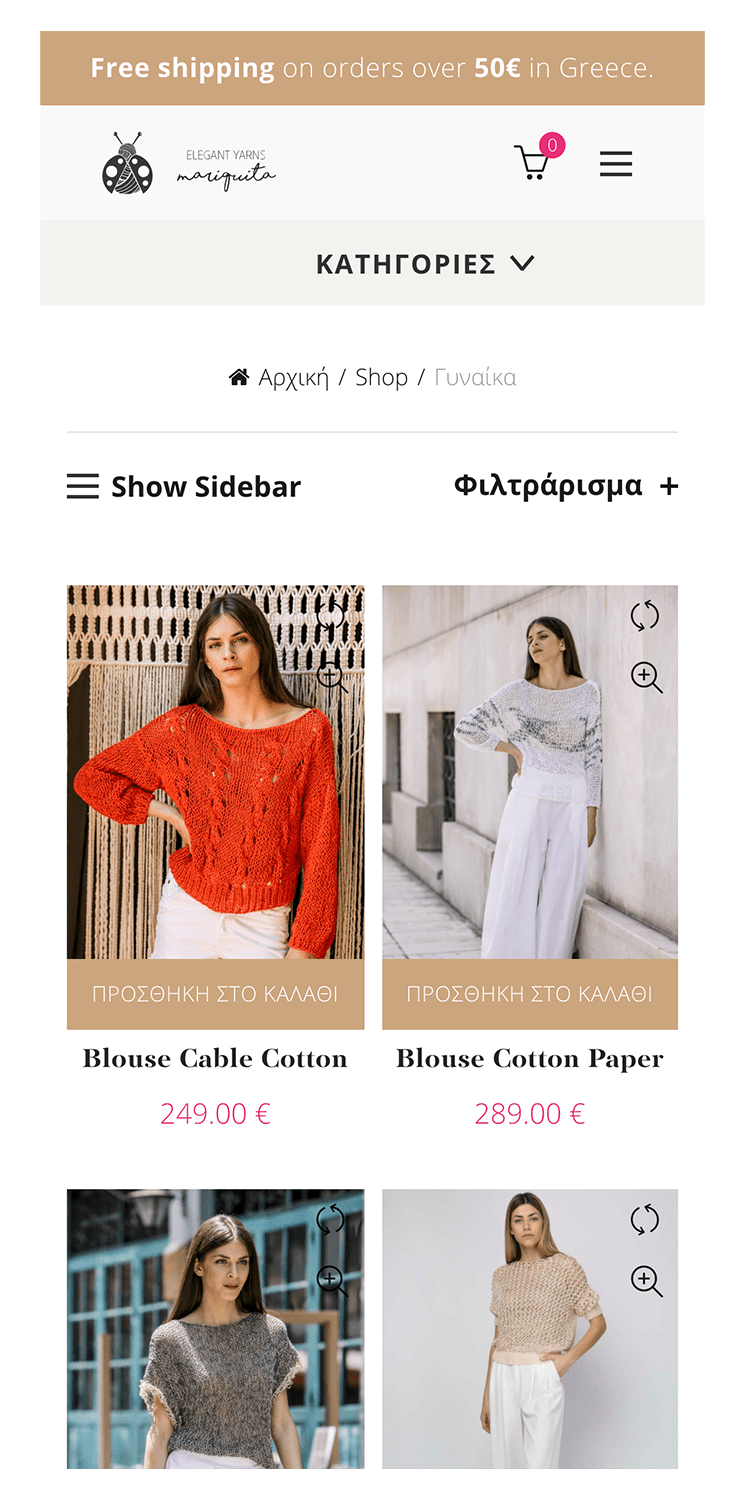
Task: Click compare icon on Blouse Cotton Paper
Action: coord(645,616)
